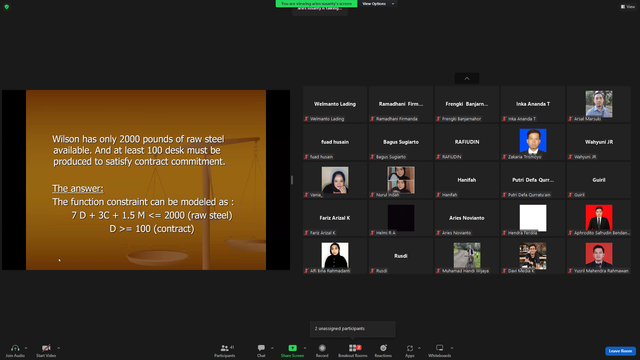Select Guiril participant tile
This screenshot has width=640, height=360.
599,180
